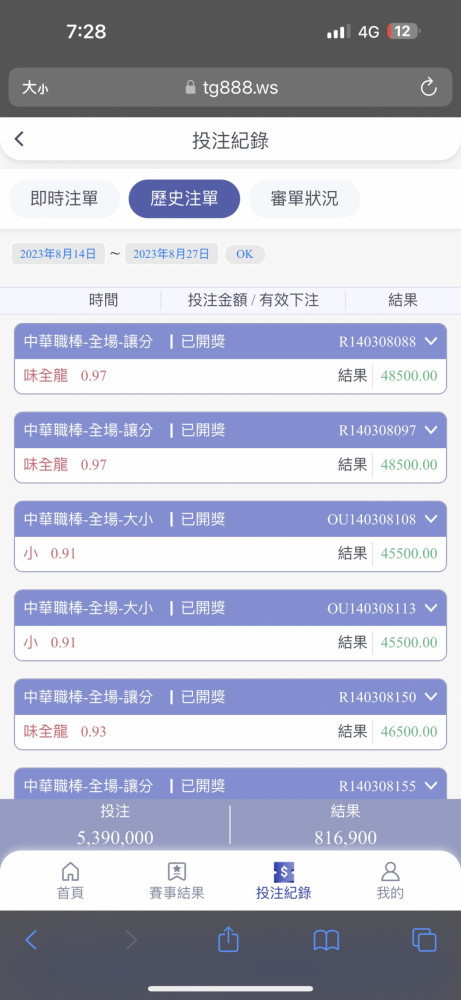Tap the tg888.ws address bar
The image size is (461, 1000).
point(231,87)
